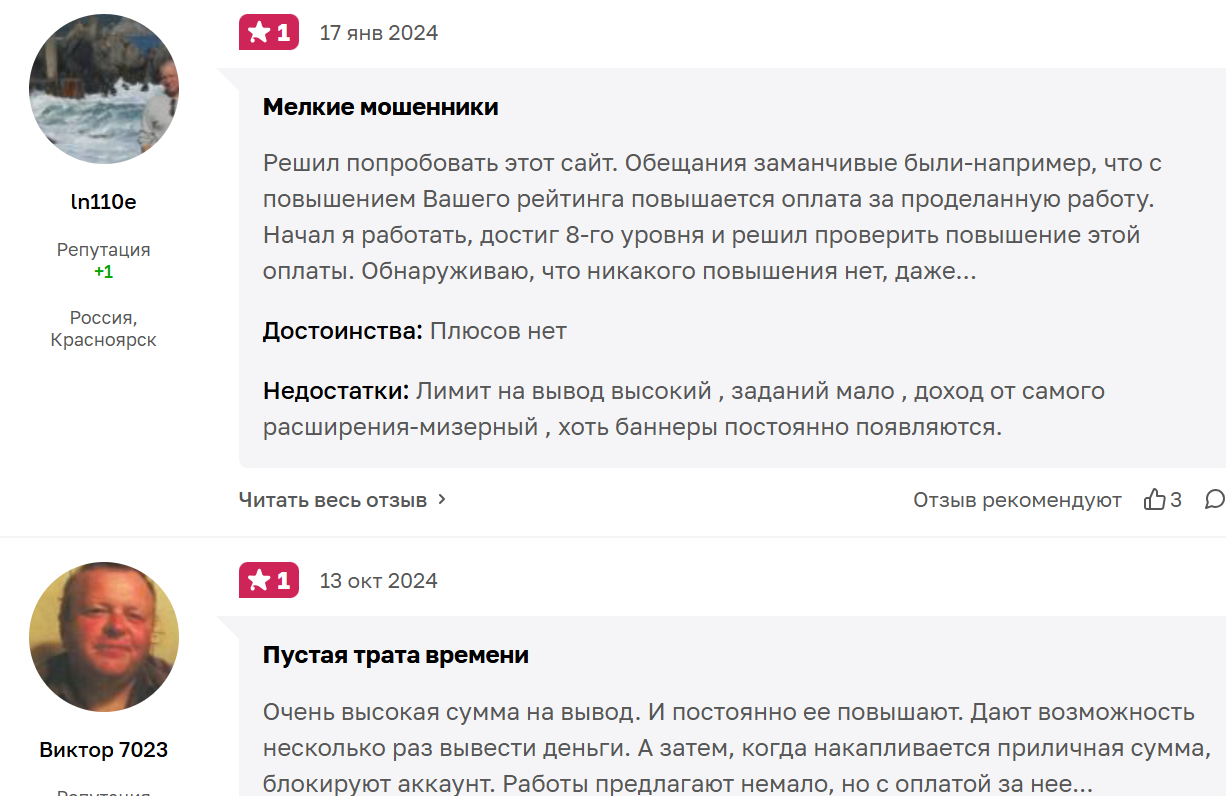This screenshot has height=796, width=1226.
Task: Click the 'Недостатки:' label
Action: point(337,391)
